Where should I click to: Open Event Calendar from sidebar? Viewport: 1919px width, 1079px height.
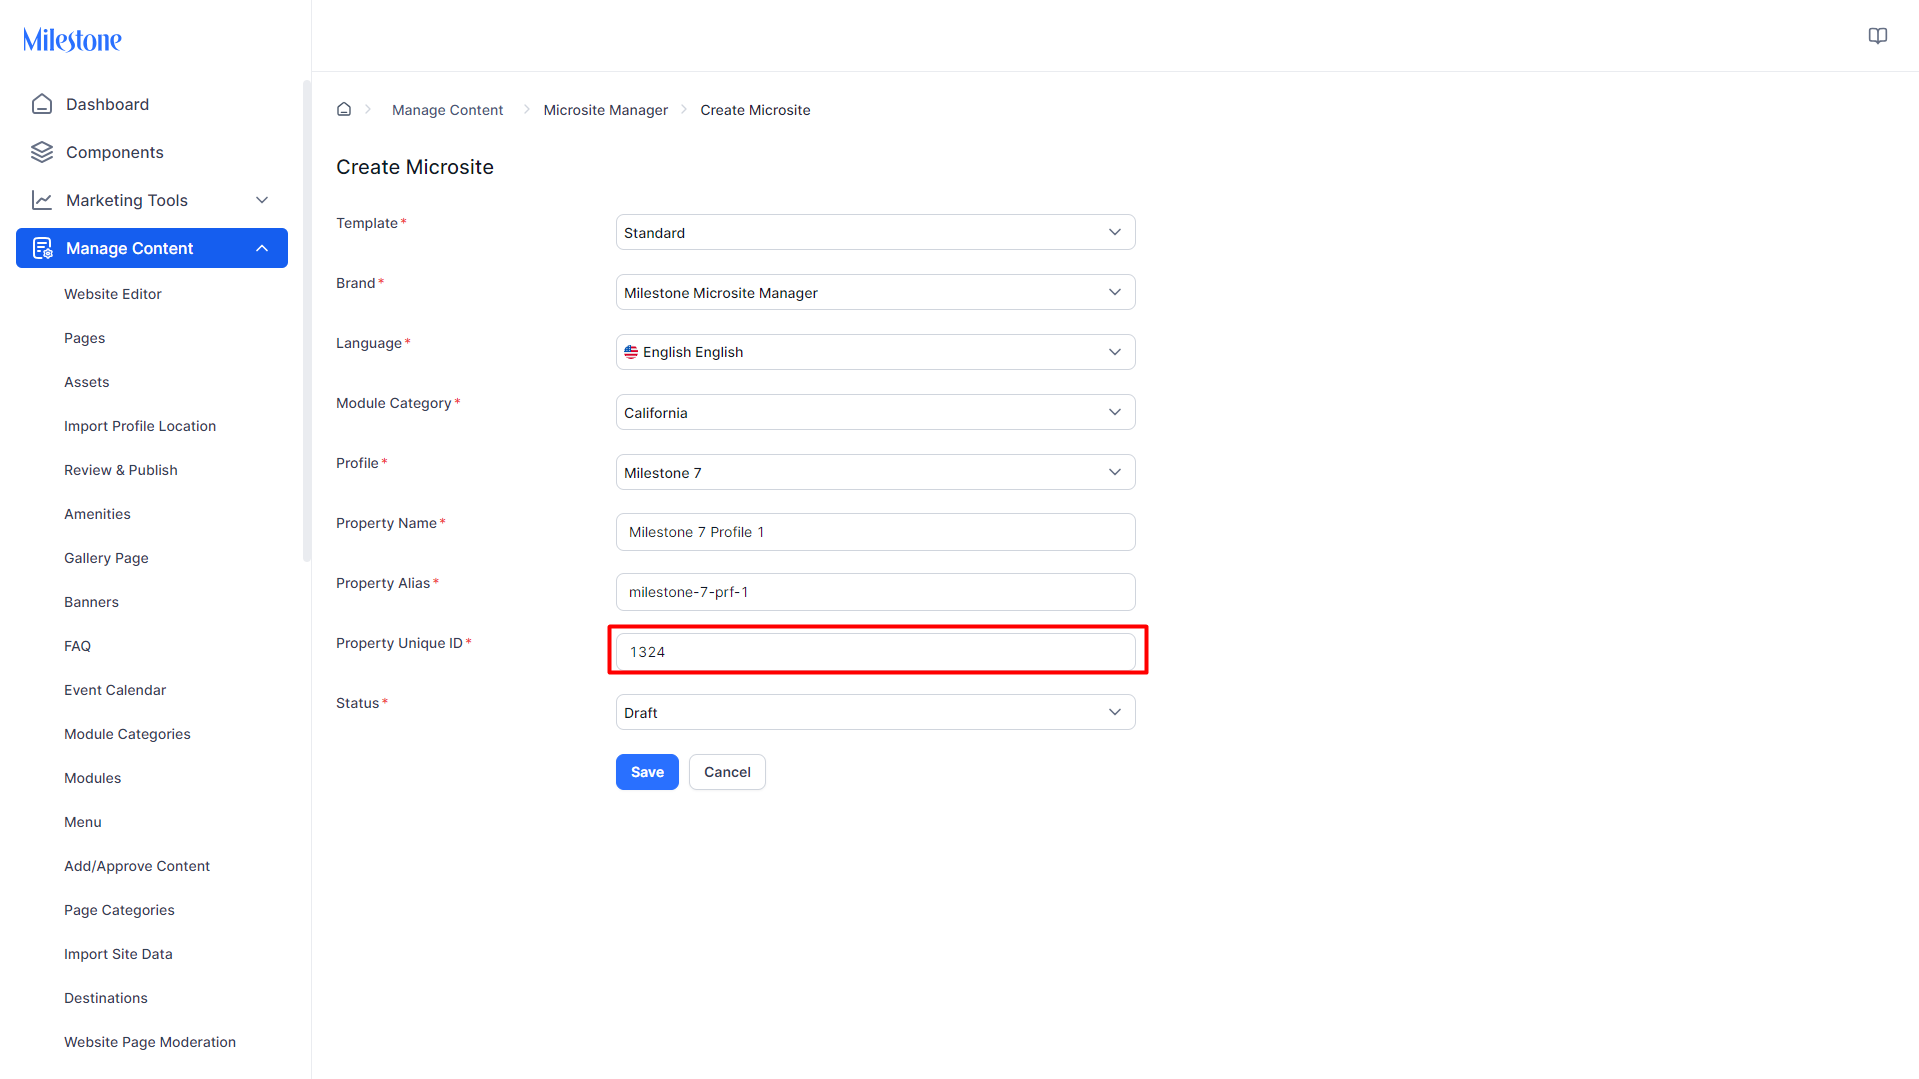[115, 690]
